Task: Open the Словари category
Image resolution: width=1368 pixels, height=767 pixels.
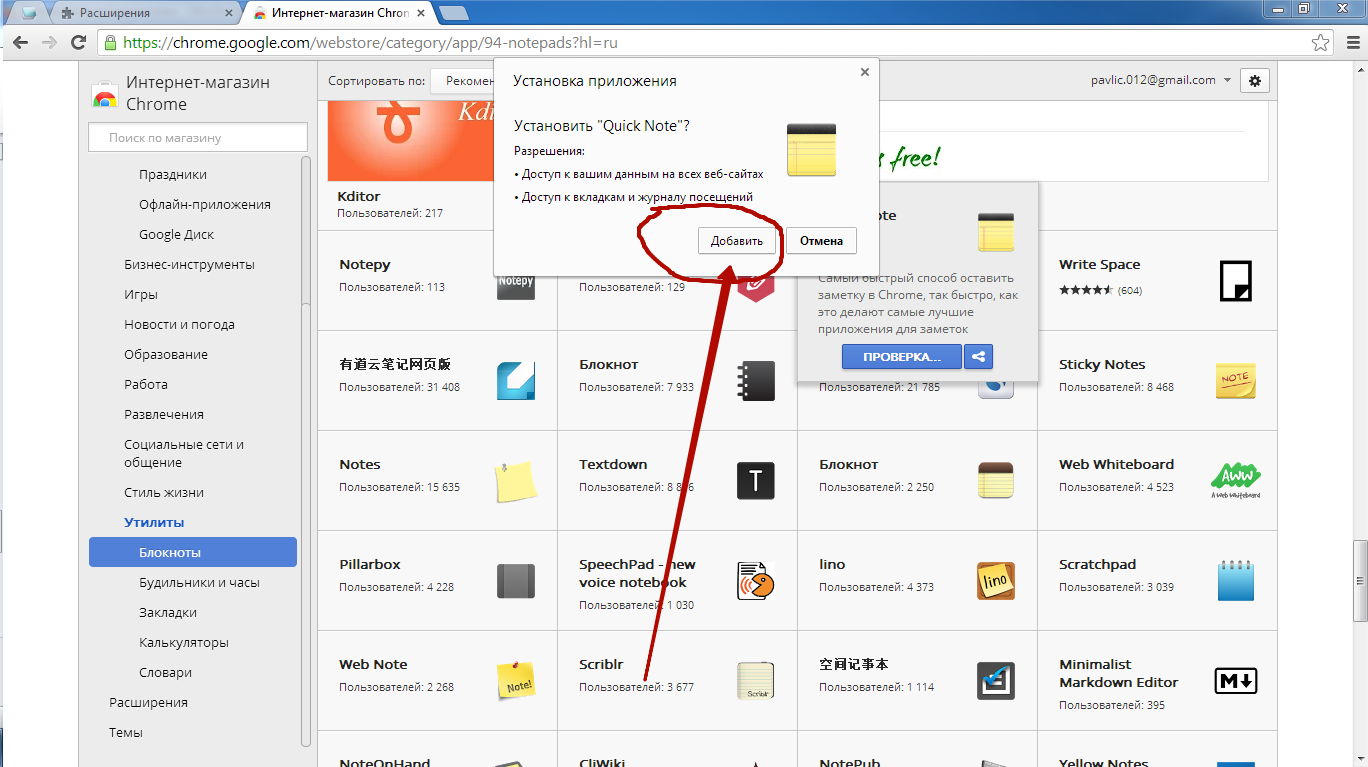Action: [x=165, y=672]
